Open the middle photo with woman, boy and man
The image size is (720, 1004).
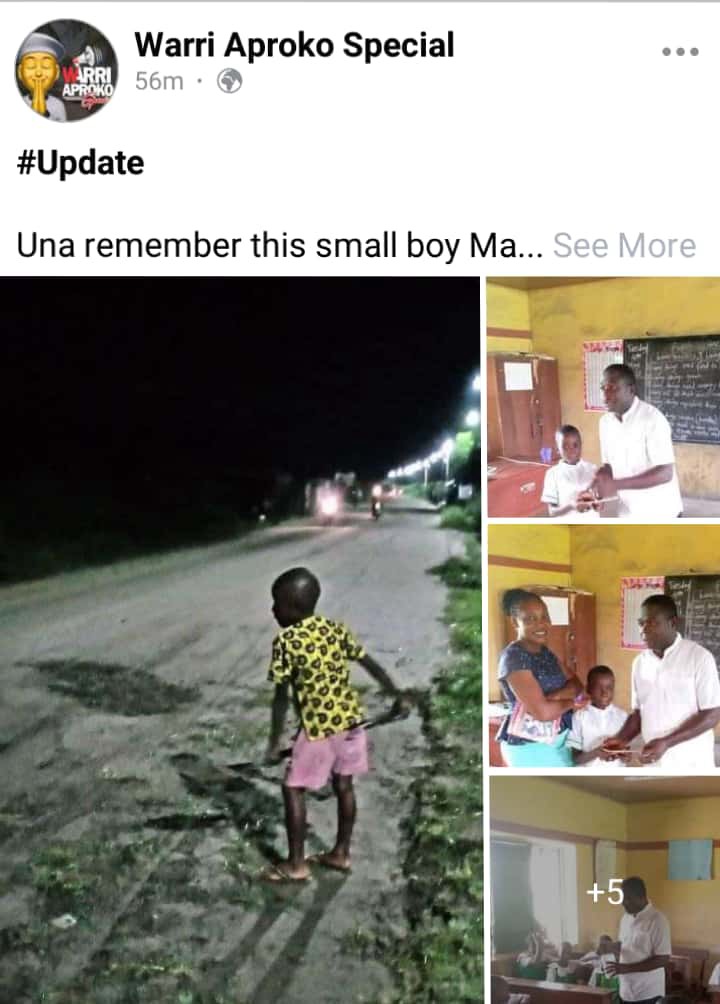[x=603, y=646]
